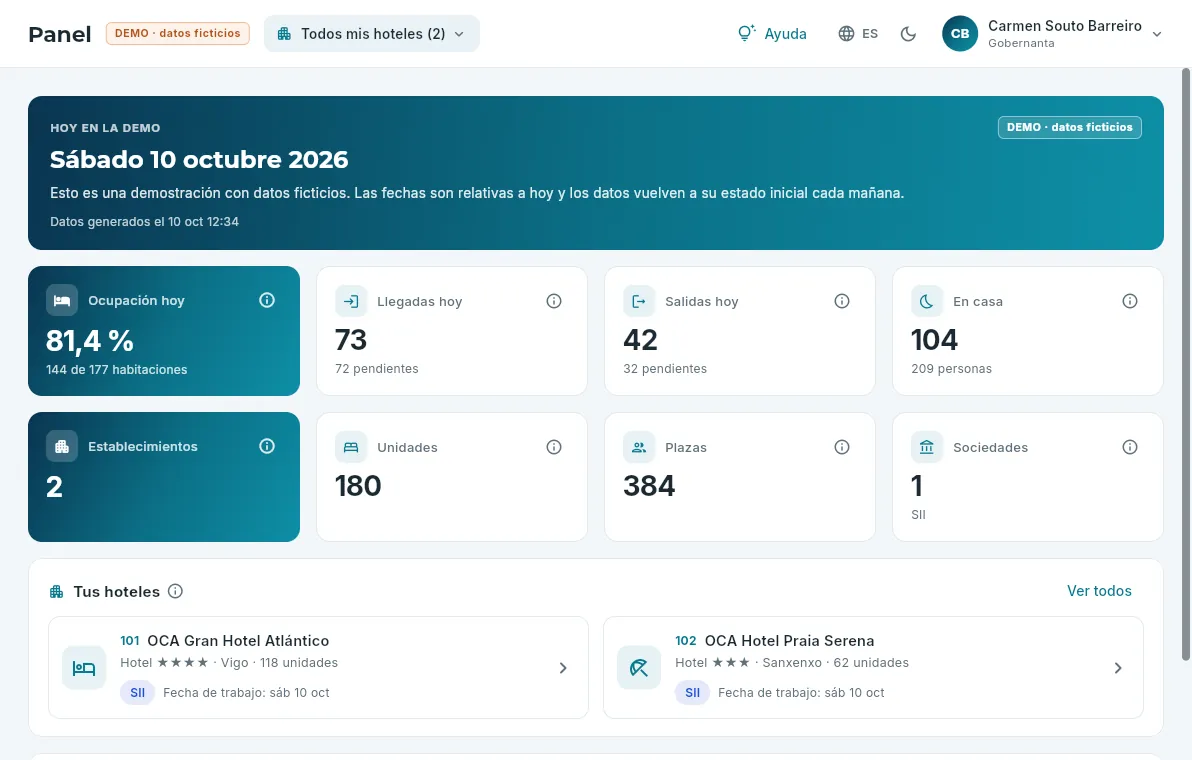1192x760 pixels.
Task: Open OCA Hotel Praia Serena via its chevron
Action: pos(1118,668)
